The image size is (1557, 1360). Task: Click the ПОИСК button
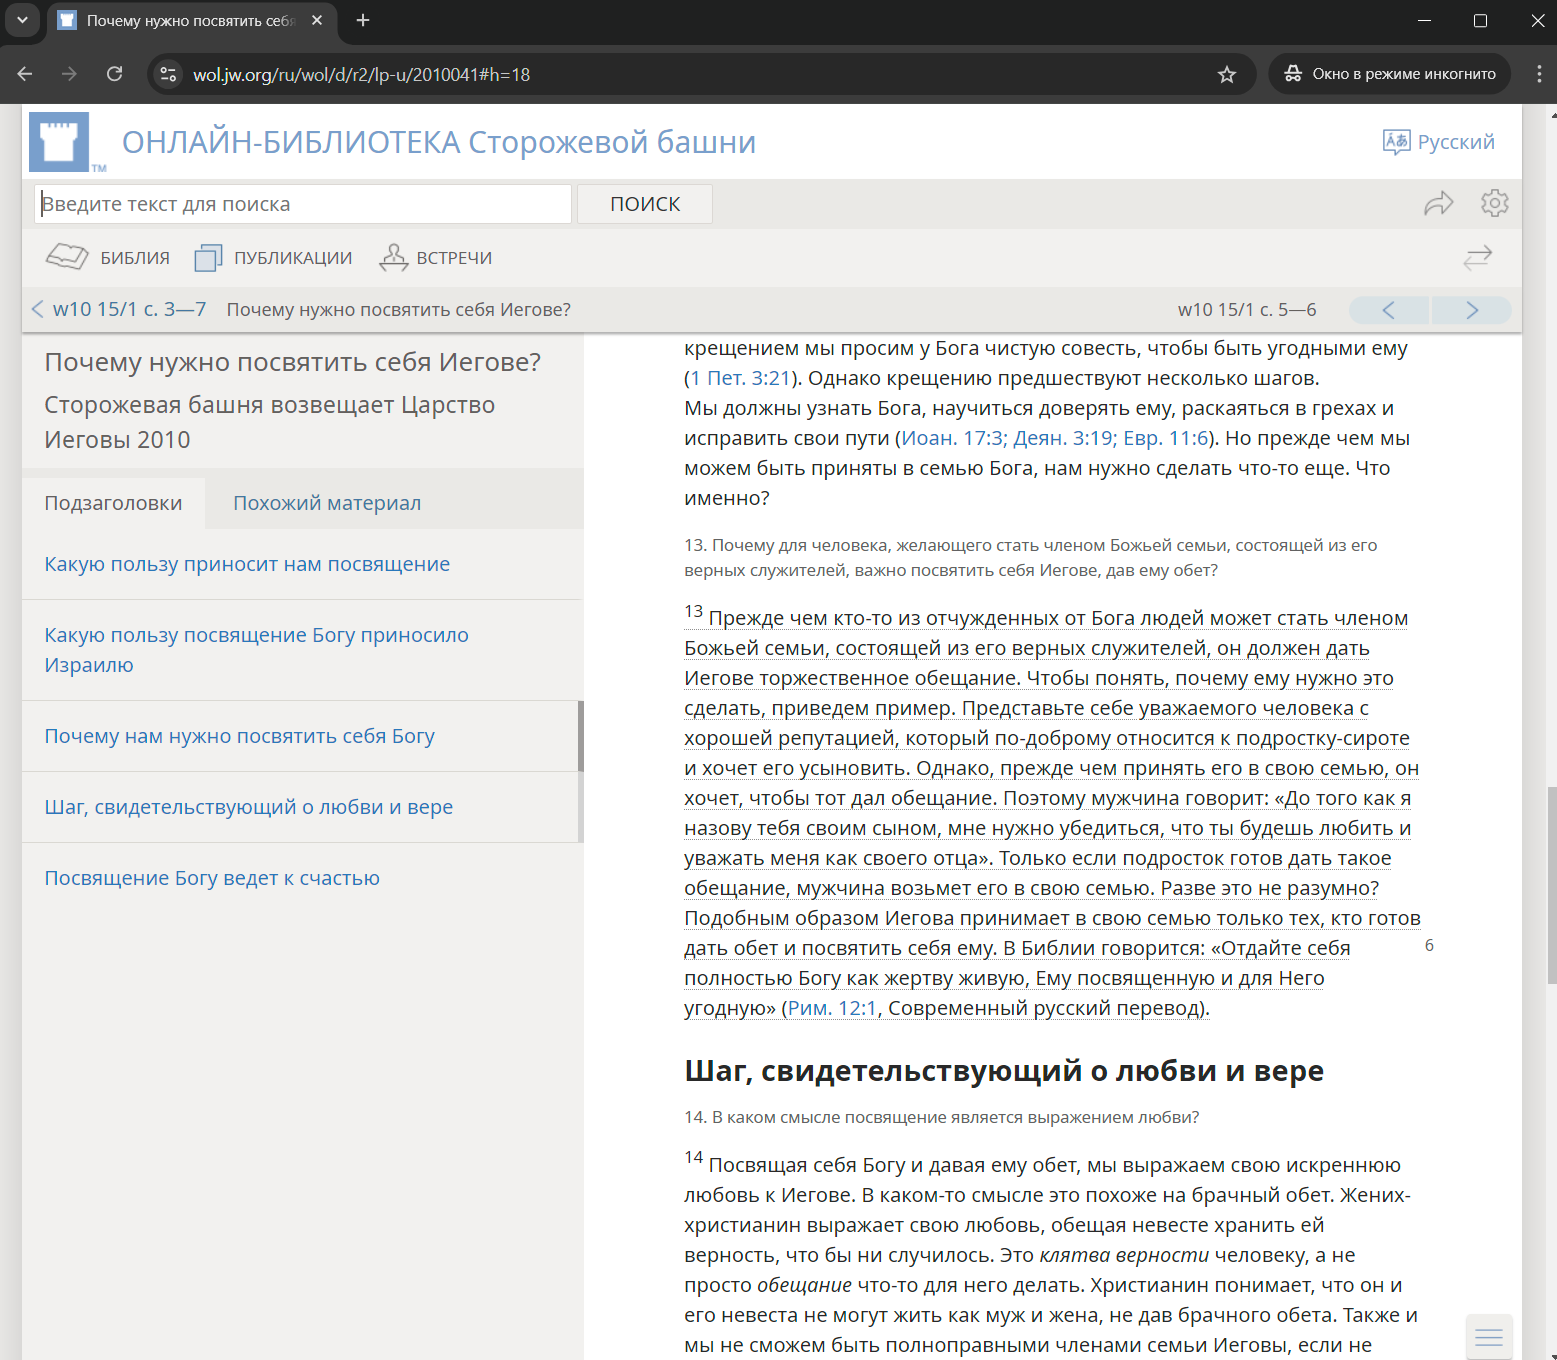[645, 204]
